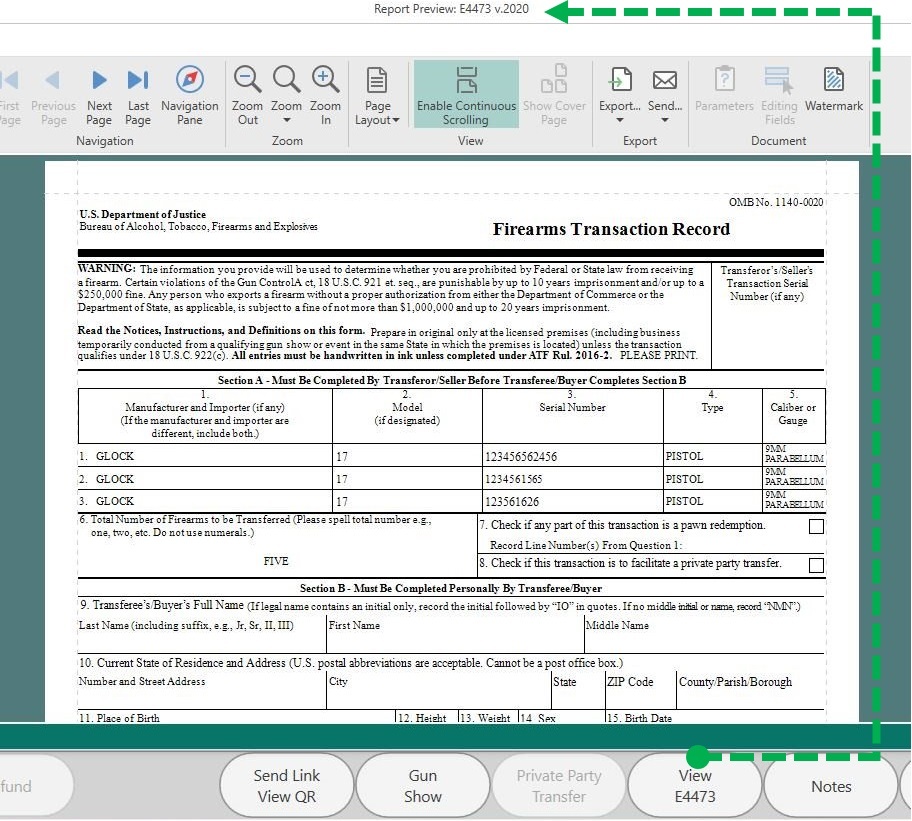Image resolution: width=912 pixels, height=821 pixels.
Task: Toggle Enable Continuous Scrolling
Action: [466, 94]
